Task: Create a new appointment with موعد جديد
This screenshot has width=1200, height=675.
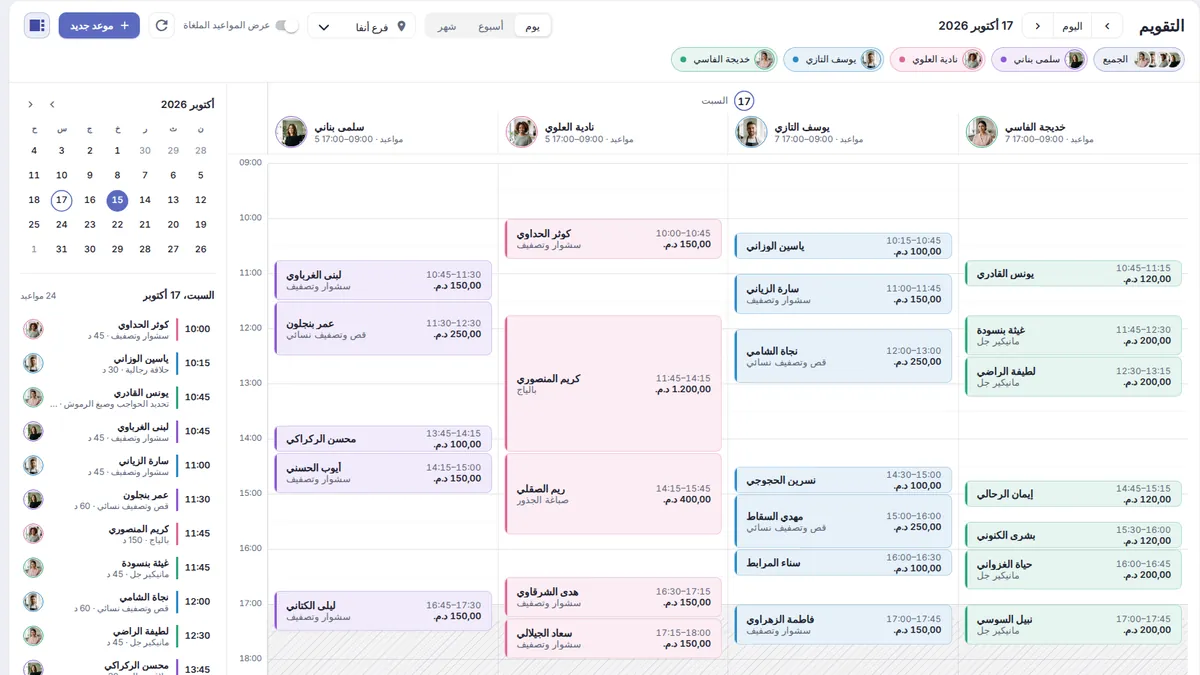Action: [x=99, y=25]
